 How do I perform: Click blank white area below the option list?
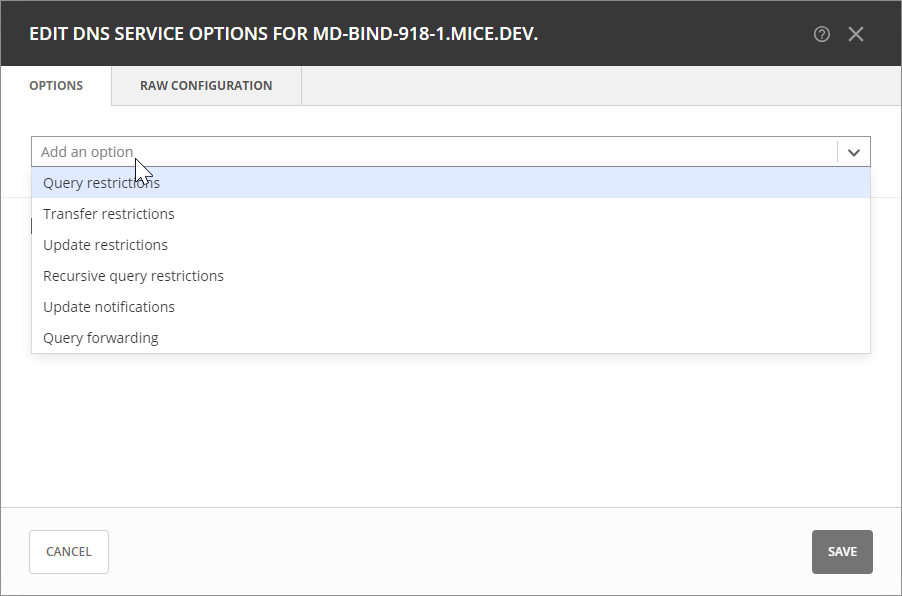click(x=450, y=430)
